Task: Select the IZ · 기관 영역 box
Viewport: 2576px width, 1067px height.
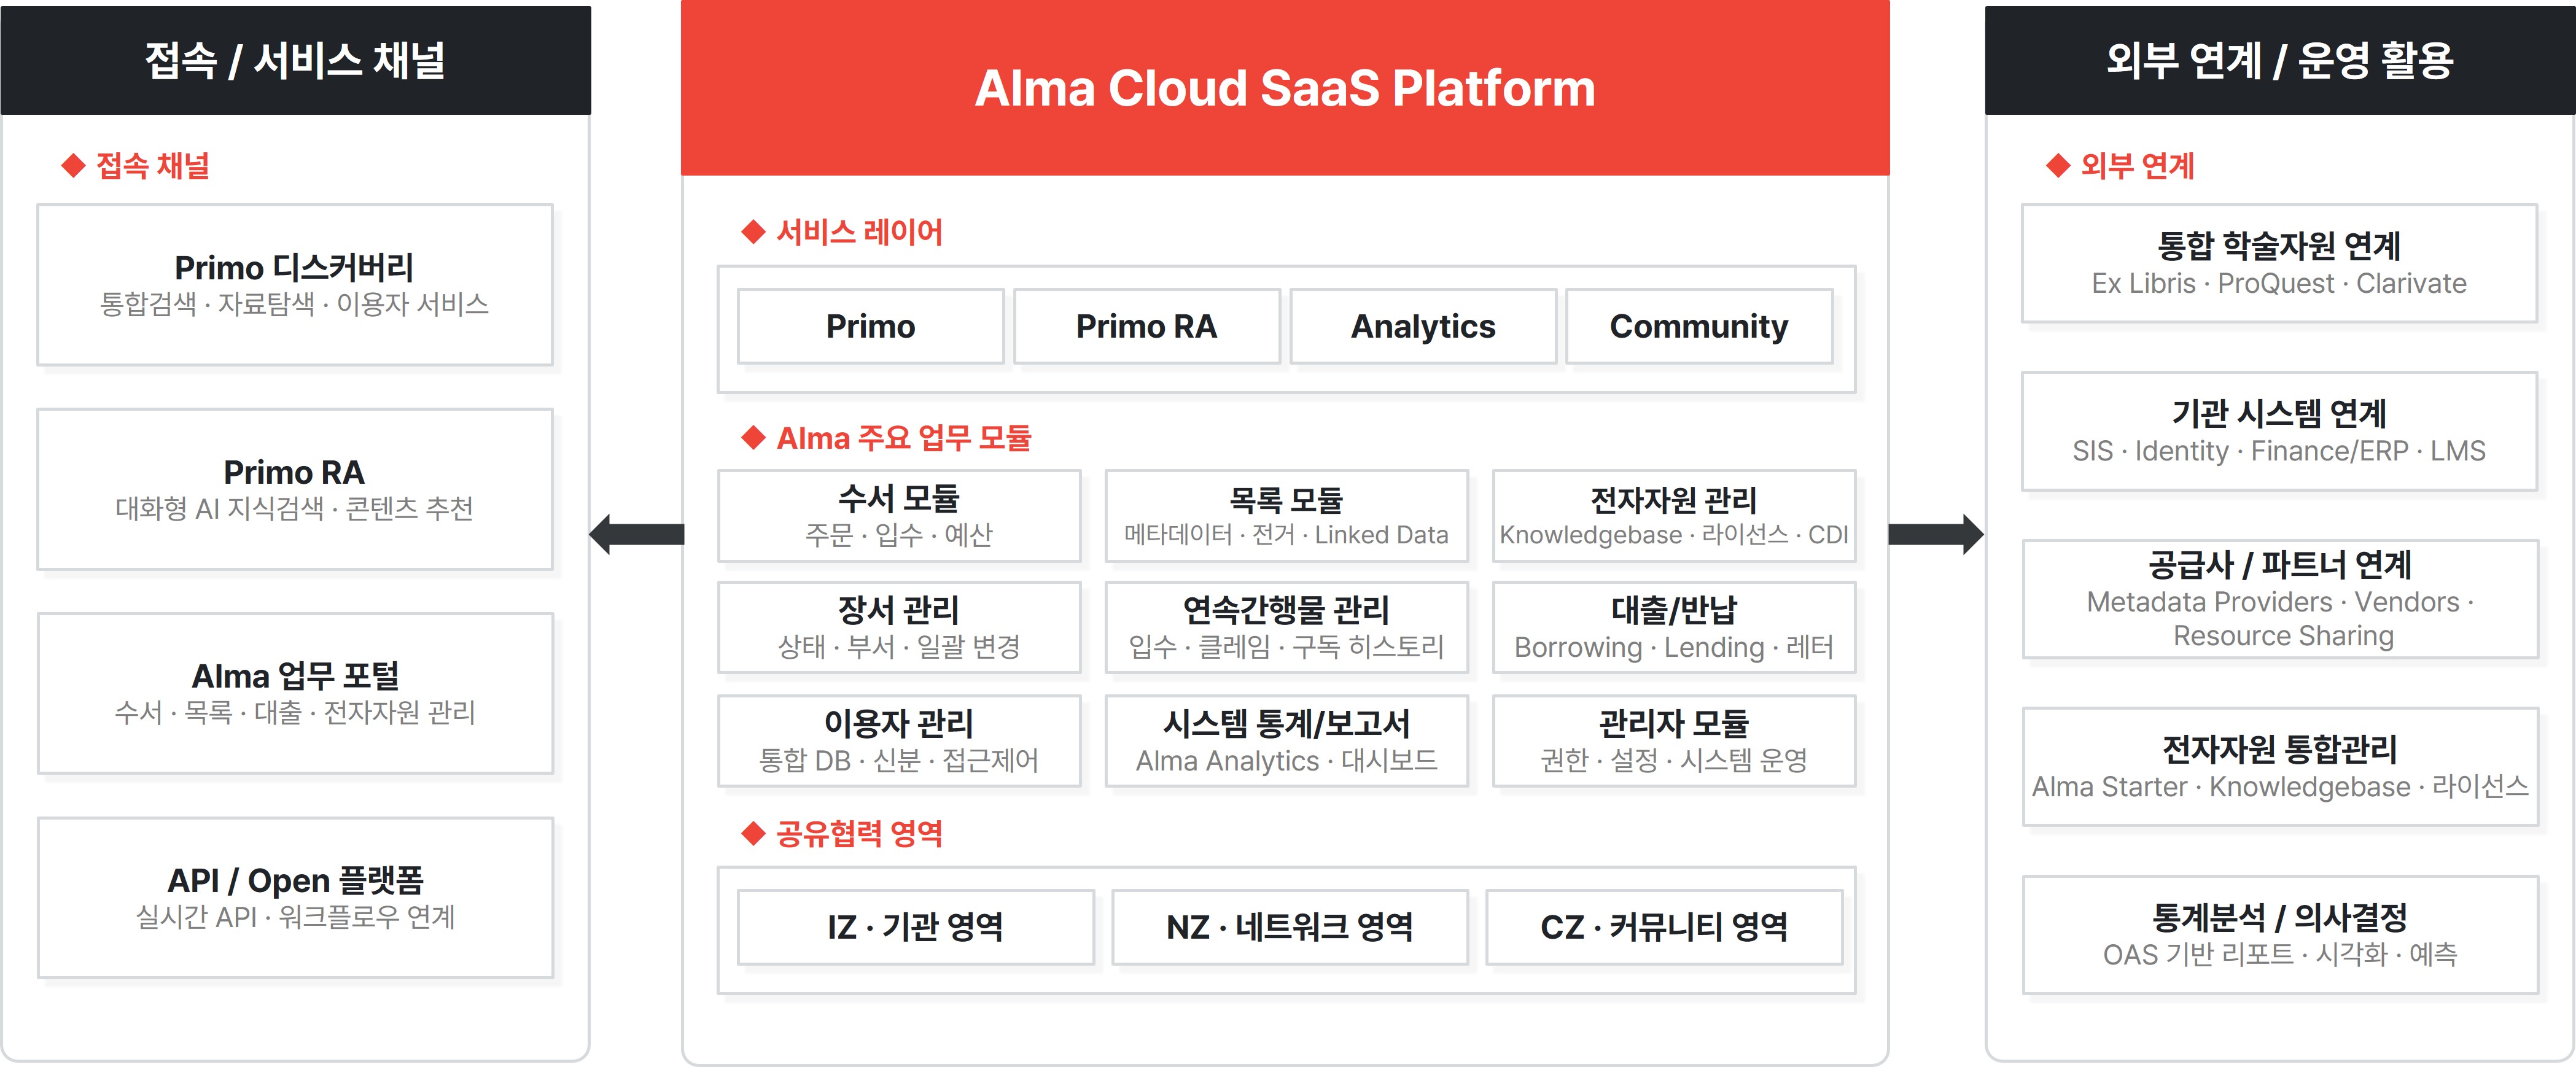Action: [916, 927]
